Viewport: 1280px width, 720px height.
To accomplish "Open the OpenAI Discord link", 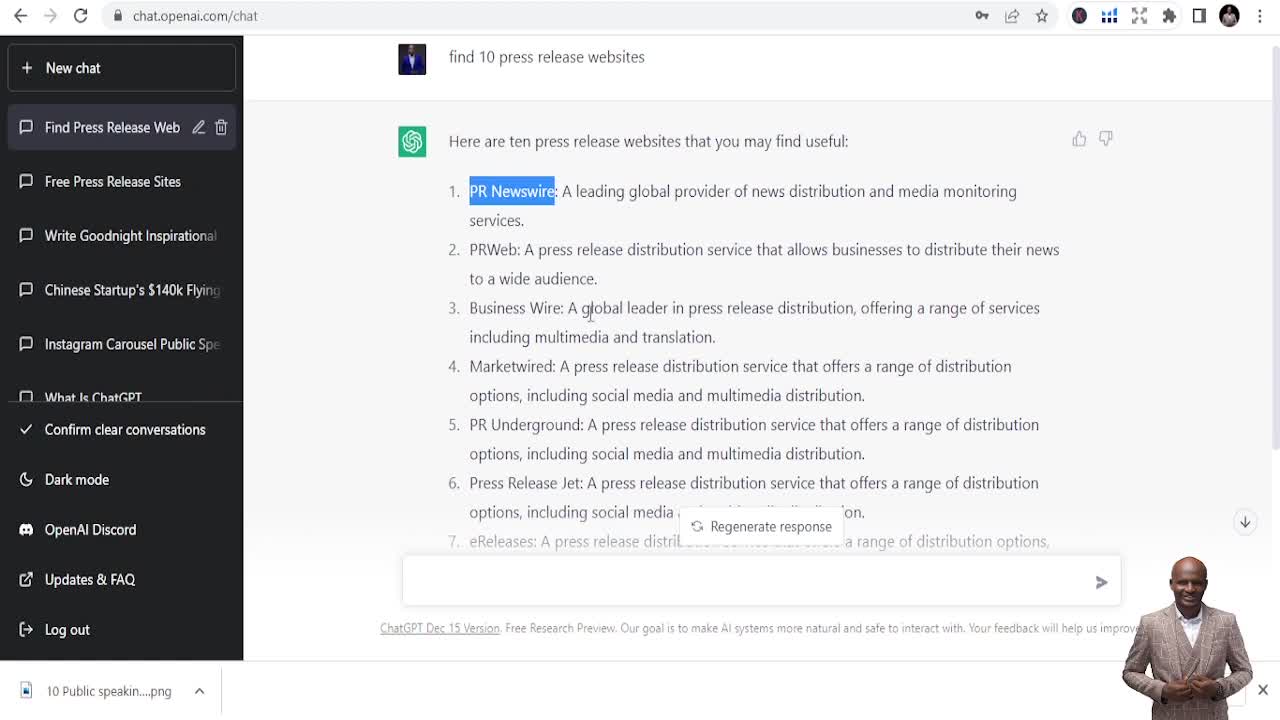I will coord(121,530).
